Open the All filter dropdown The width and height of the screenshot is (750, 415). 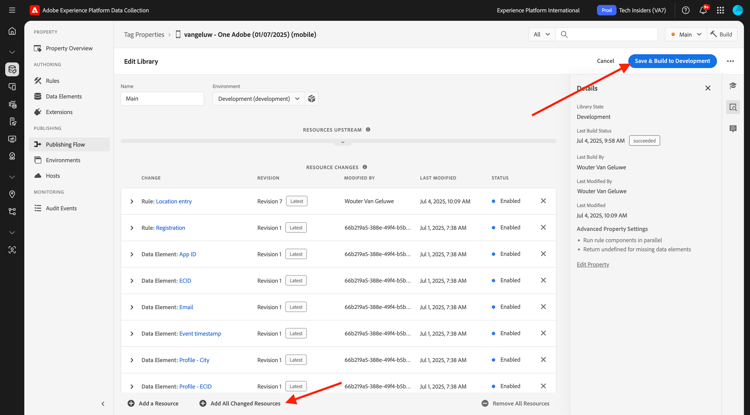pos(540,34)
